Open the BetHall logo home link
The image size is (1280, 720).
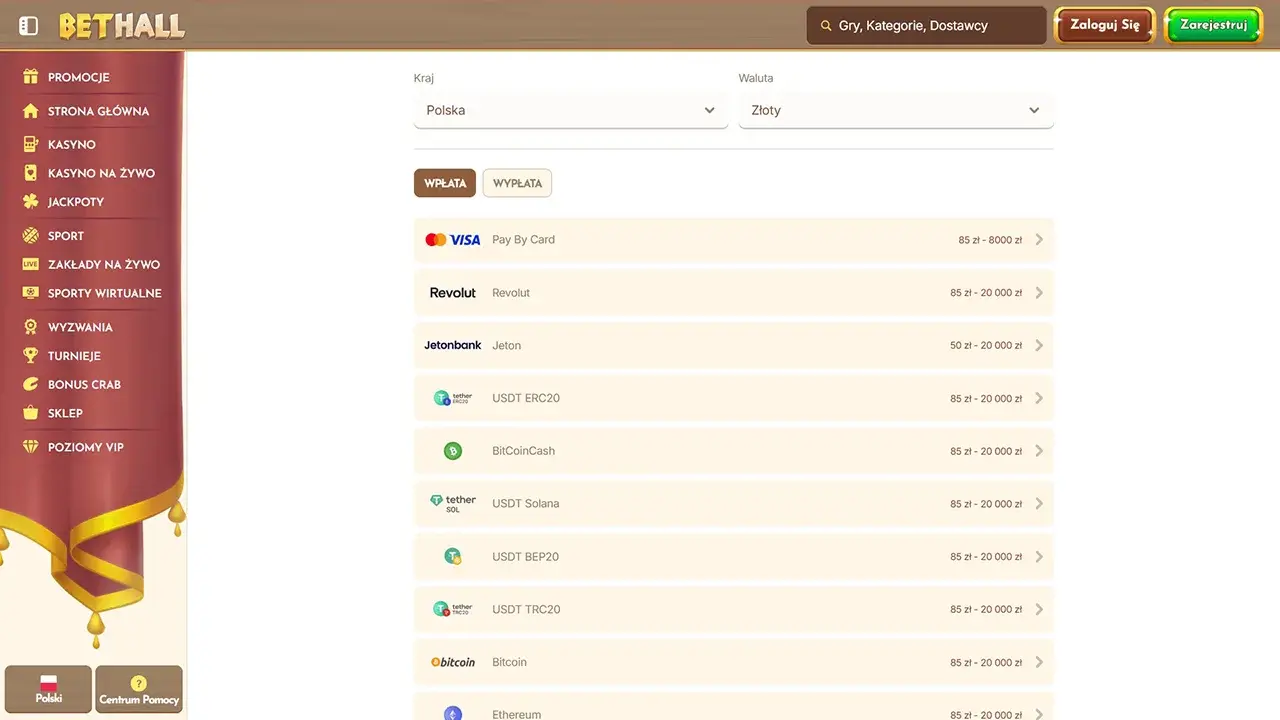(121, 26)
